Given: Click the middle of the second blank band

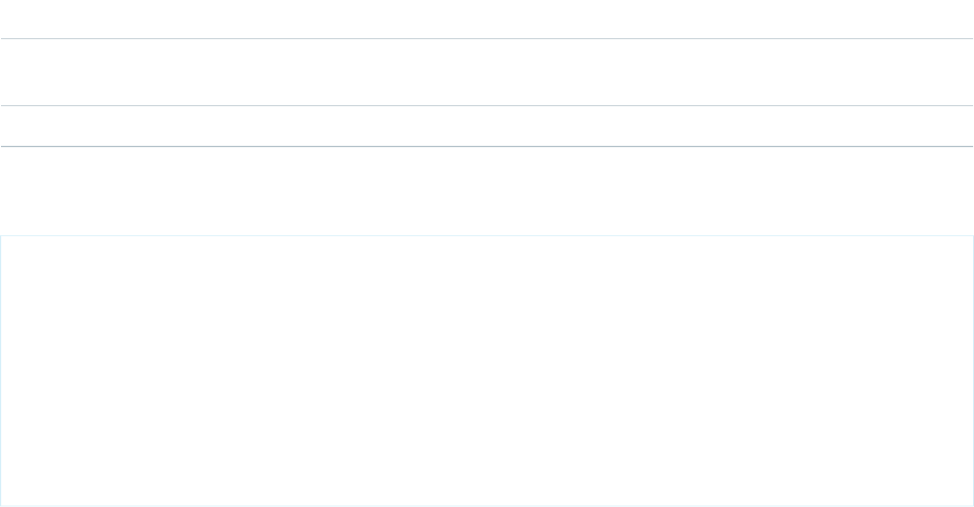Looking at the screenshot, I should click(x=487, y=72).
